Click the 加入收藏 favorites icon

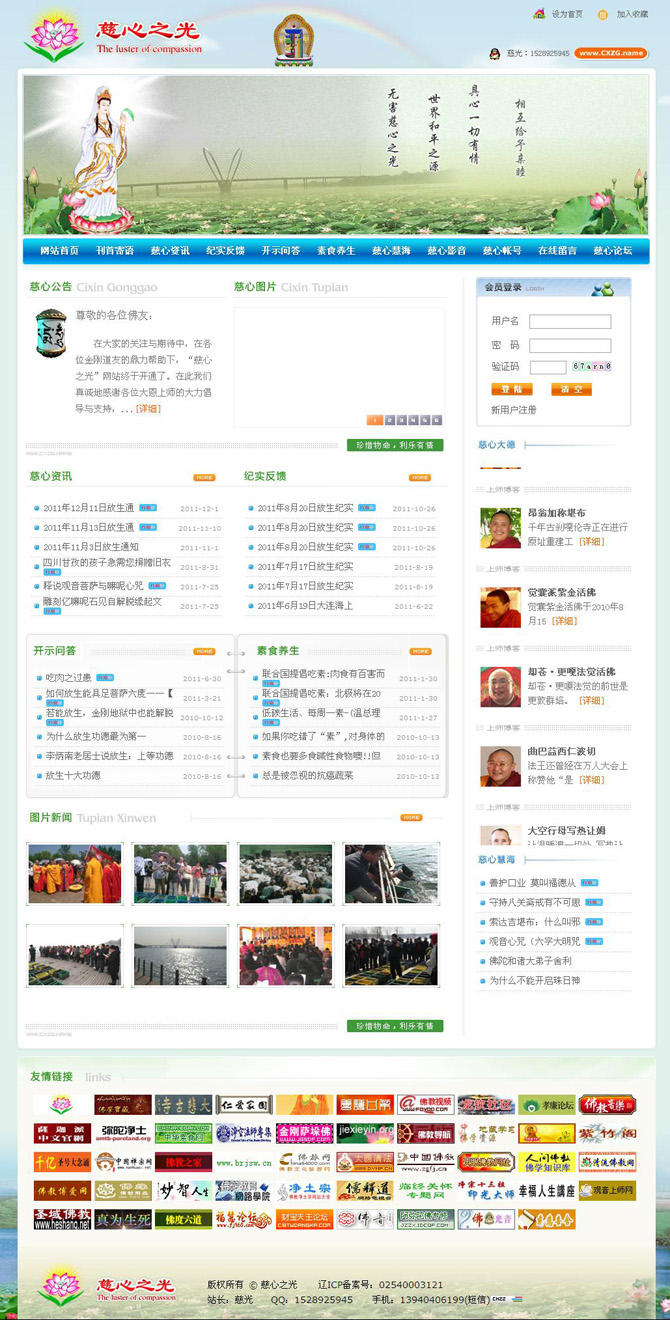(x=603, y=14)
